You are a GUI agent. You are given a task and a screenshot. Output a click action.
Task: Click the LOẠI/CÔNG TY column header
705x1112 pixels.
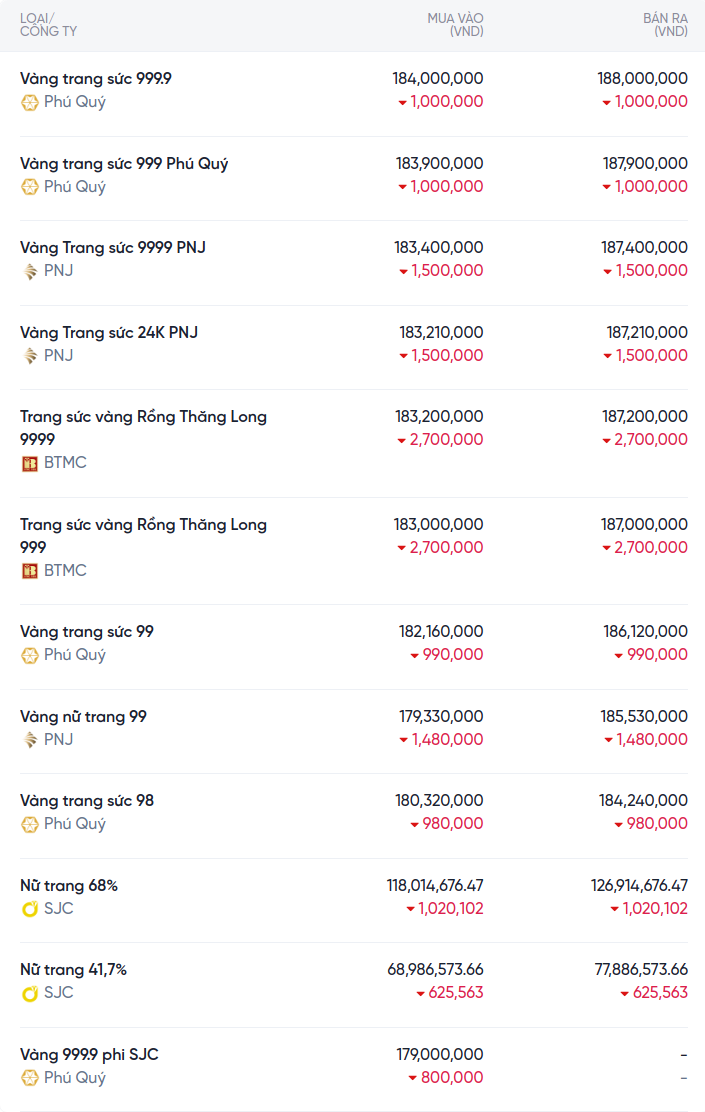(48, 25)
